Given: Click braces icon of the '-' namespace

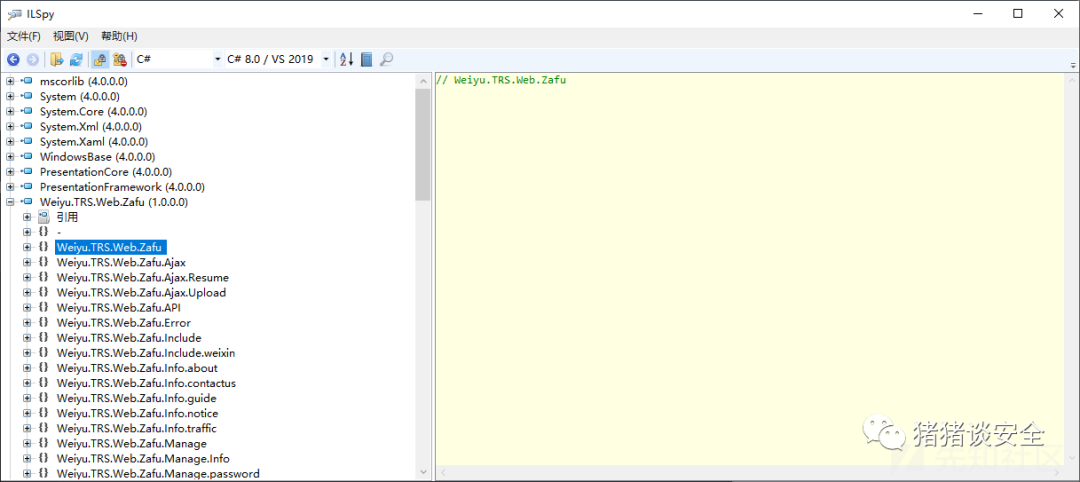Looking at the screenshot, I should (43, 233).
